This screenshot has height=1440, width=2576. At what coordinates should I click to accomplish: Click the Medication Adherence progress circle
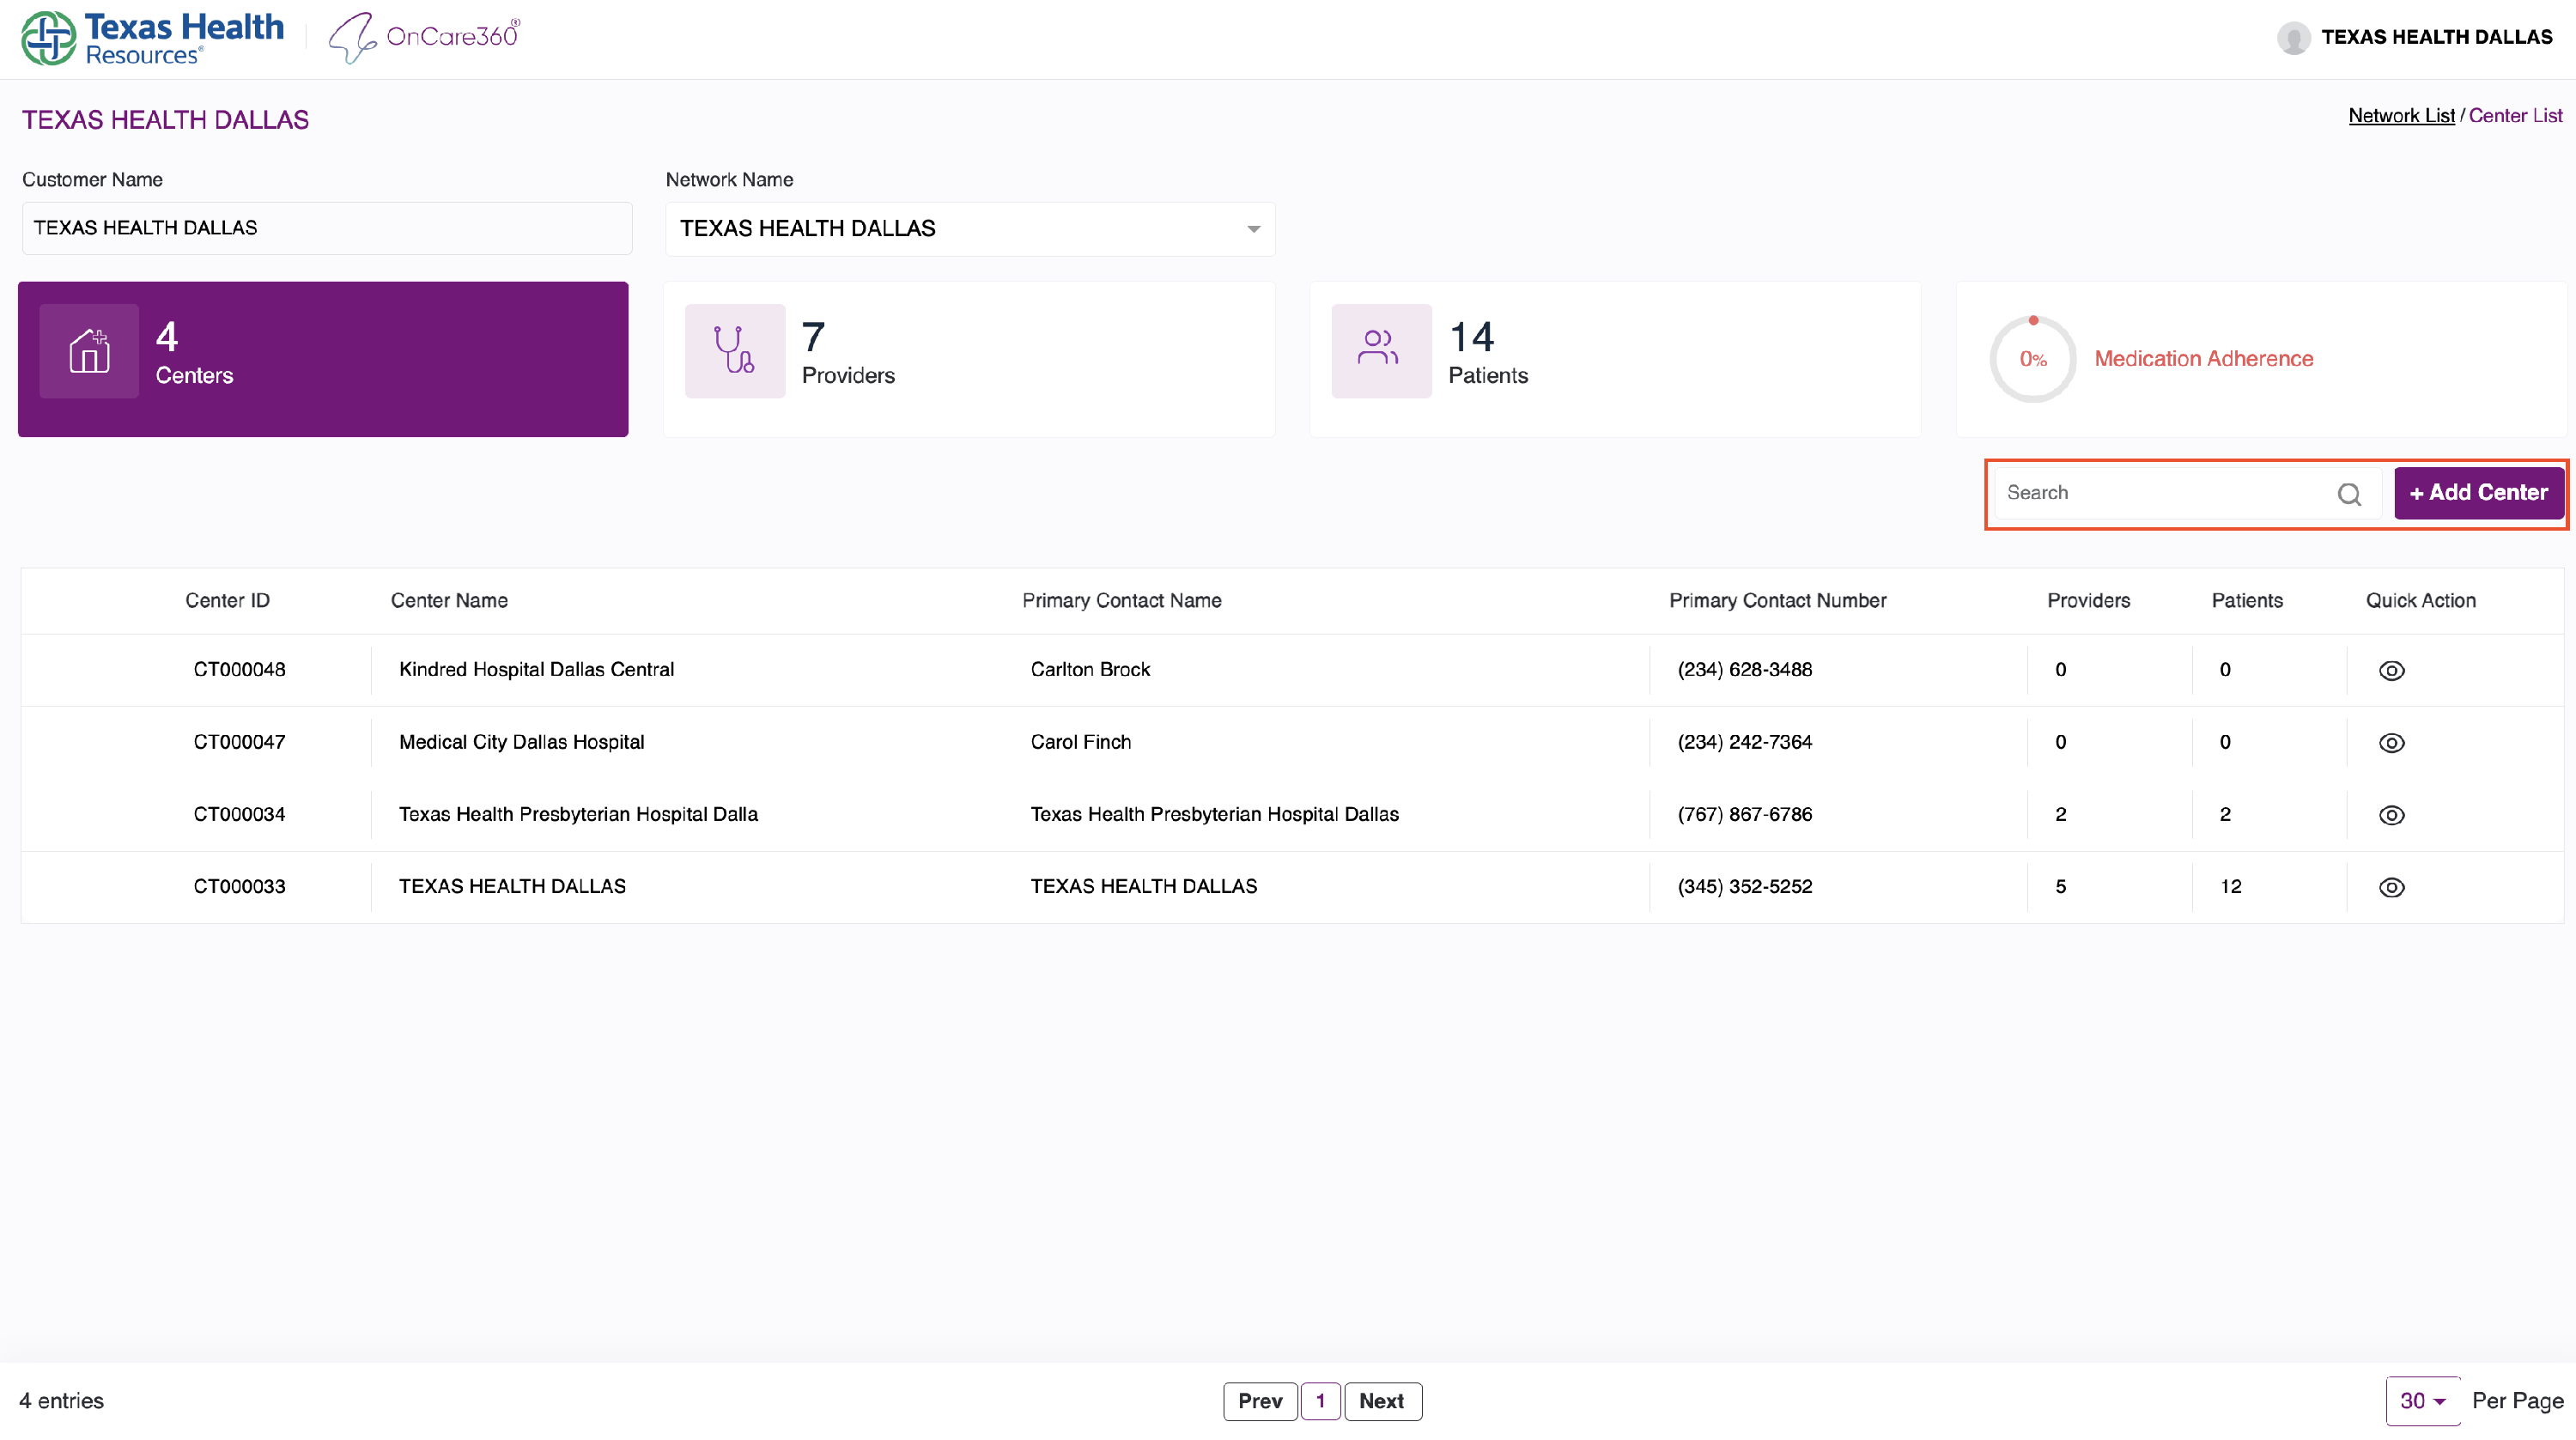[x=2032, y=359]
